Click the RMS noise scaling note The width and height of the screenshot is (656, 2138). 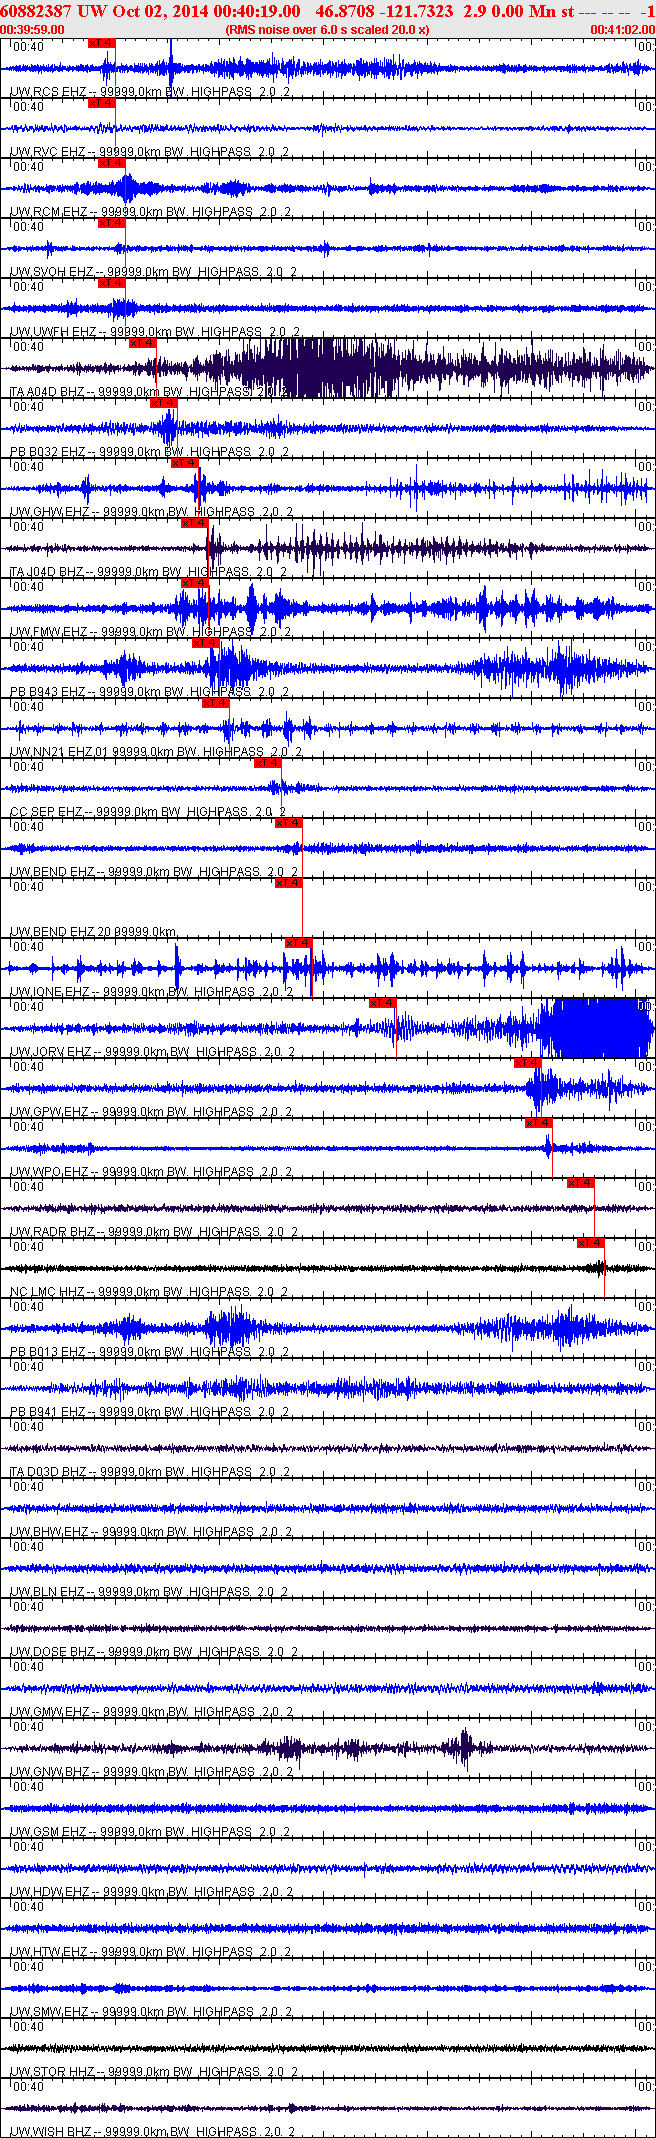328,29
